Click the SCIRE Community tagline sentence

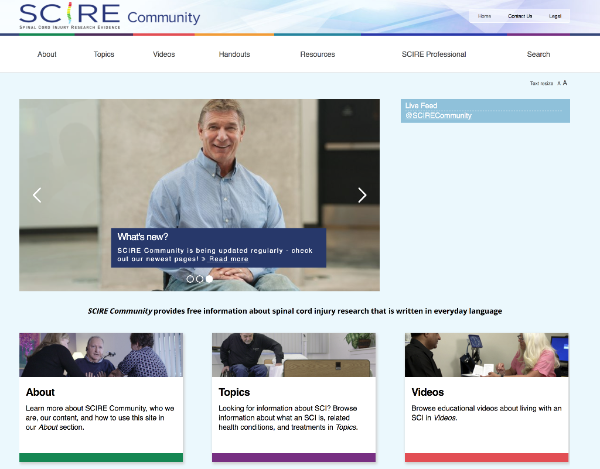click(295, 311)
